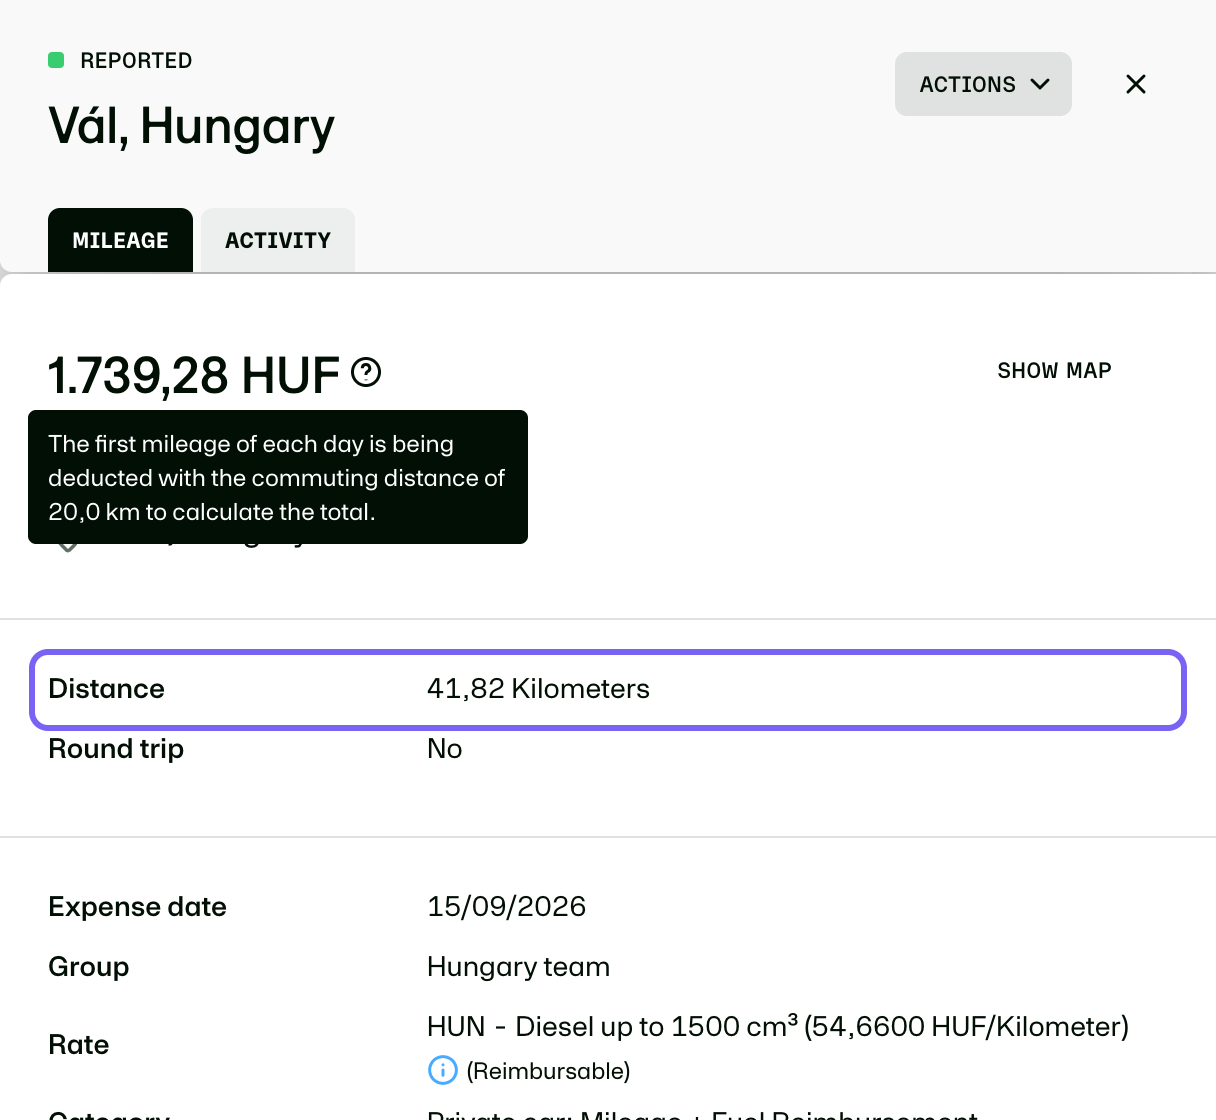Click the commuting distance tooltip text
The width and height of the screenshot is (1216, 1120).
point(277,477)
